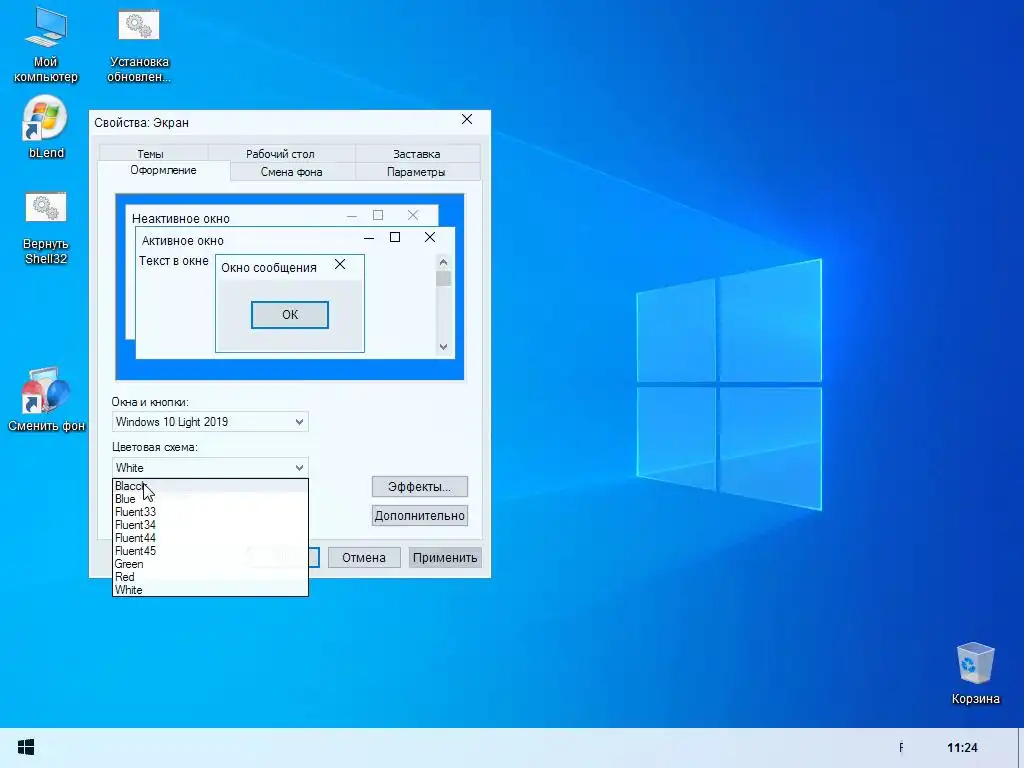Open the Мой компьютер desktop icon
This screenshot has width=1024, height=768.
point(46,46)
